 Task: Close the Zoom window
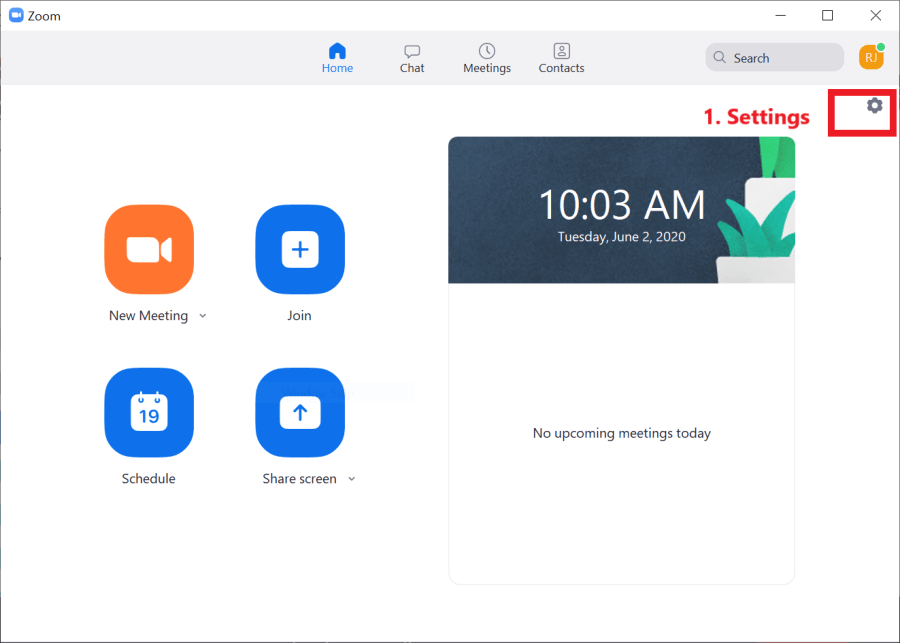tap(875, 16)
